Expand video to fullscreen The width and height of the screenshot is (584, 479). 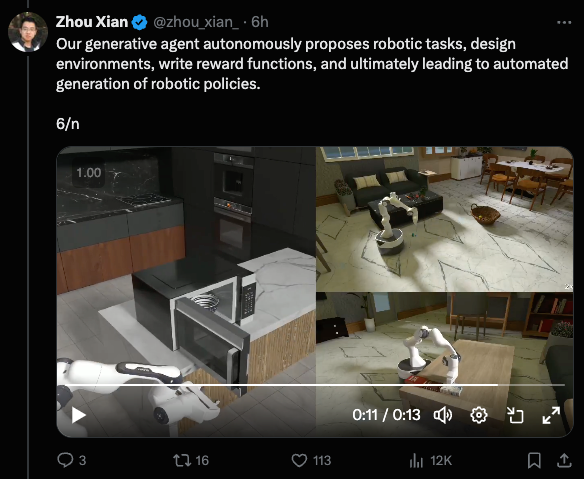pos(551,415)
